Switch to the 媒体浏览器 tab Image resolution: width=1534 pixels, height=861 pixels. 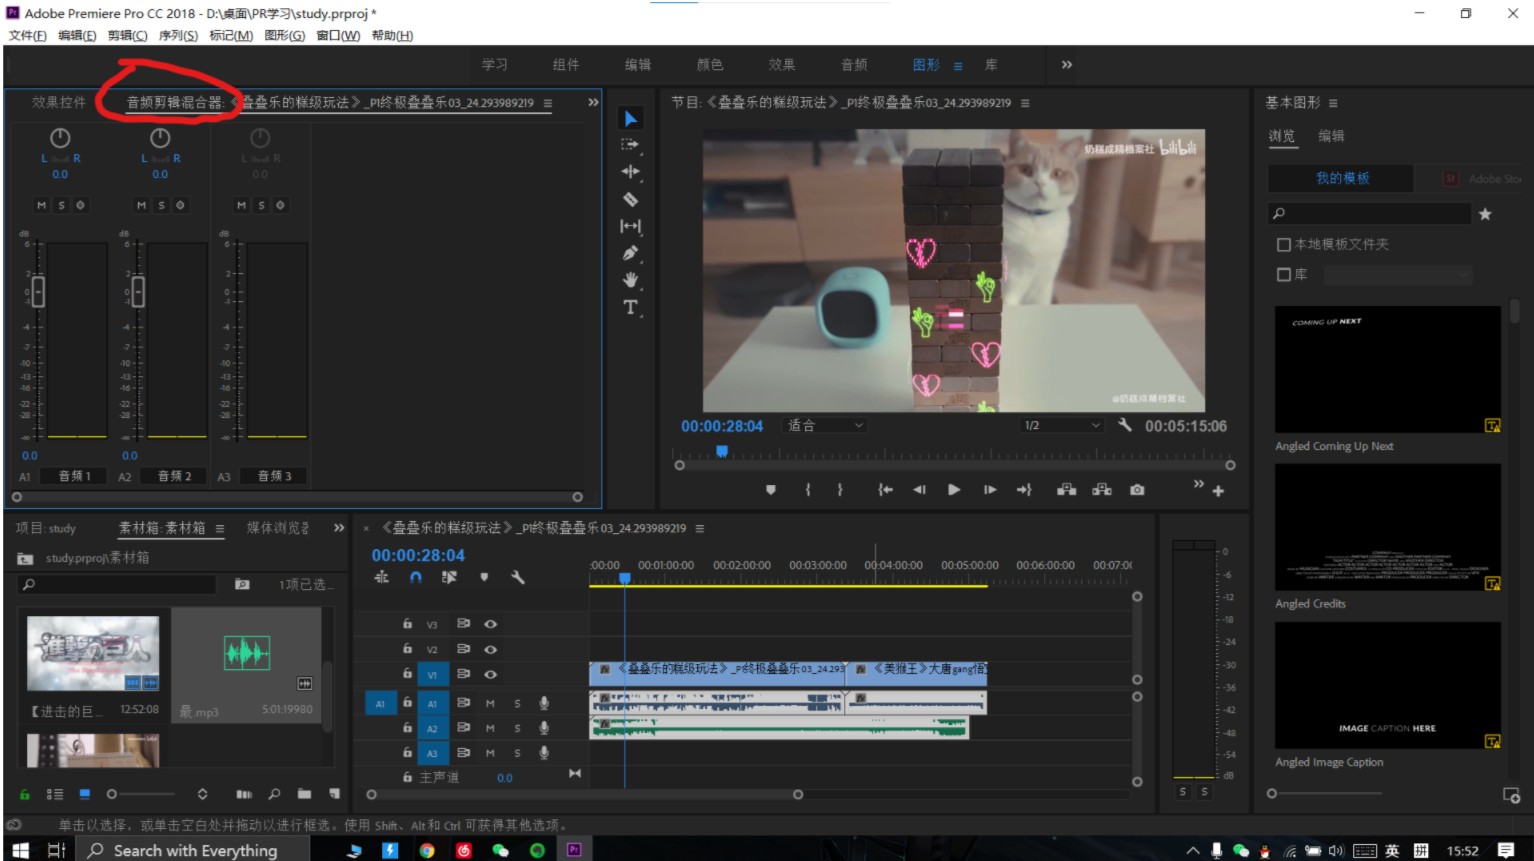(278, 528)
